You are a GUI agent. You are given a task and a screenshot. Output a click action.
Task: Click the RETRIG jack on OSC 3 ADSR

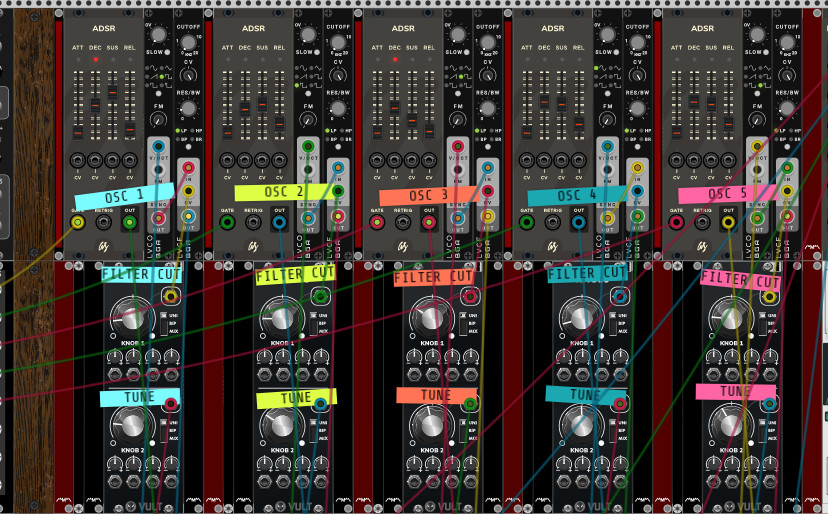pos(403,222)
